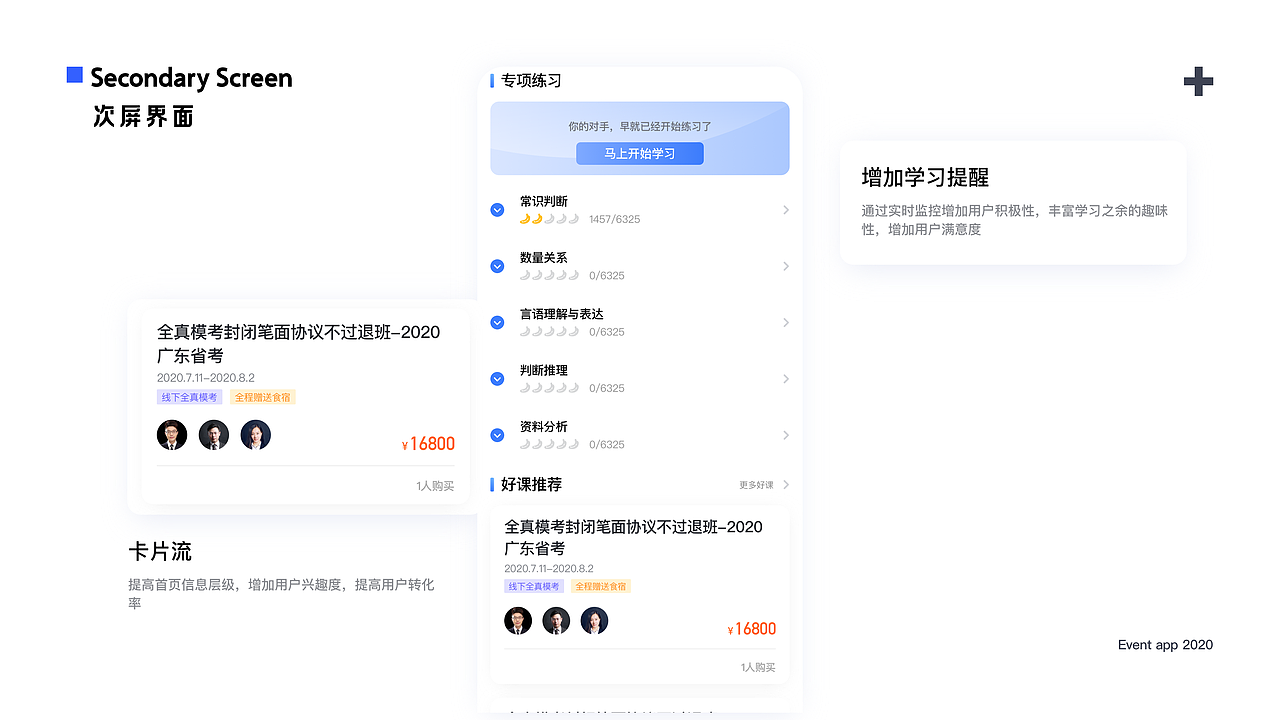
Task: Expand the 言语理解与表达 row chevron
Action: tap(786, 322)
